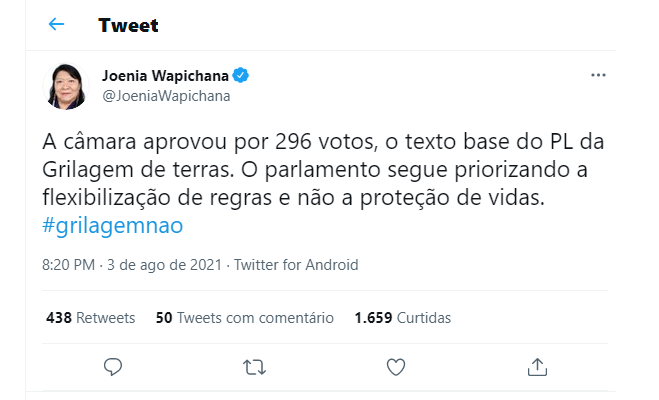
Task: Click the Joenia Wapichana display name
Action: click(x=165, y=75)
